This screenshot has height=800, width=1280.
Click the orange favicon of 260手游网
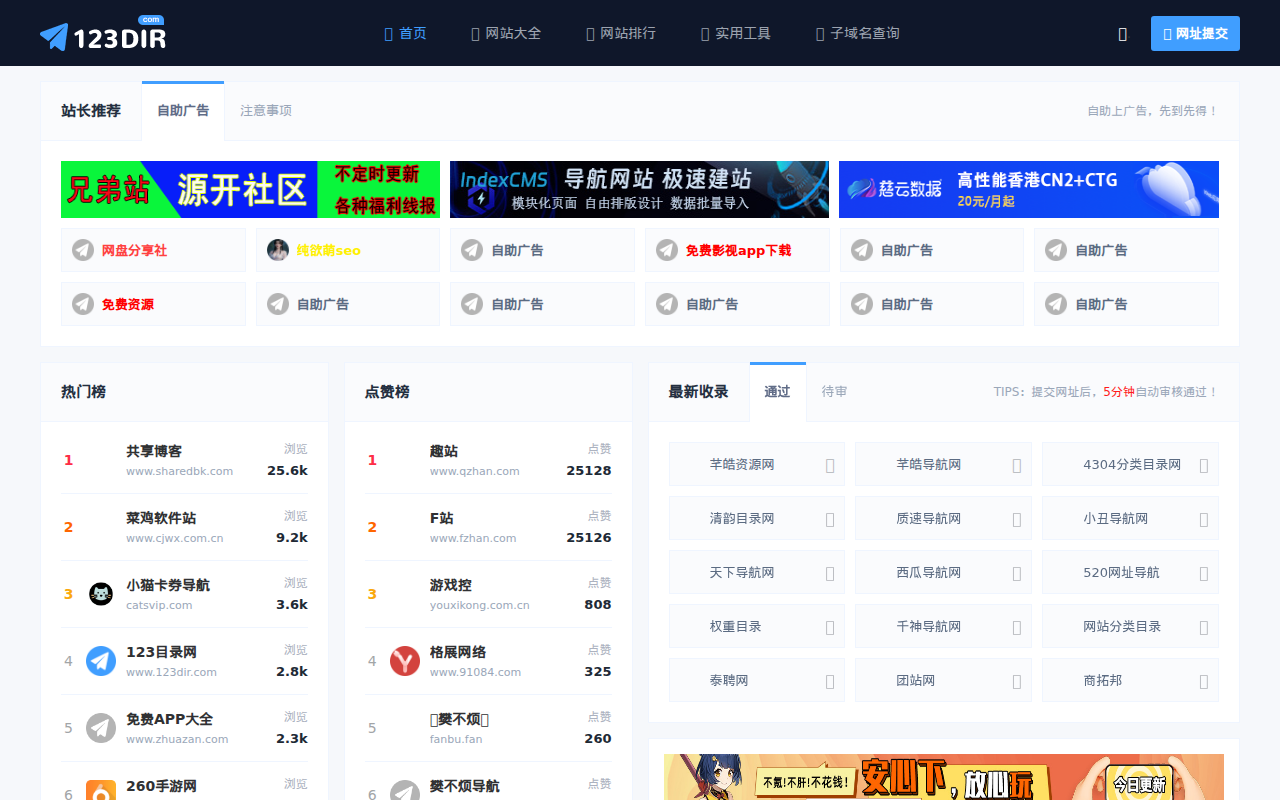tap(101, 789)
